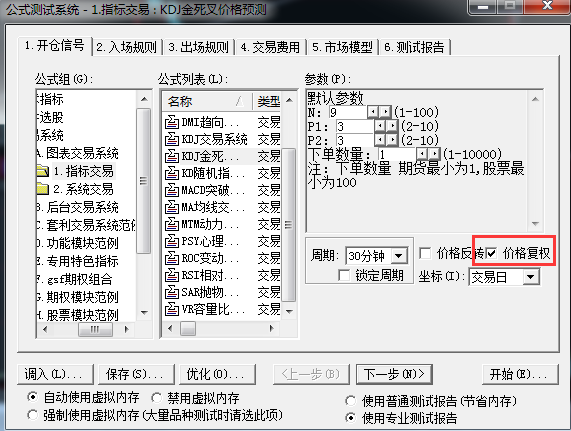Choose 使用普通测试报告 radio button
The image size is (571, 431).
350,401
